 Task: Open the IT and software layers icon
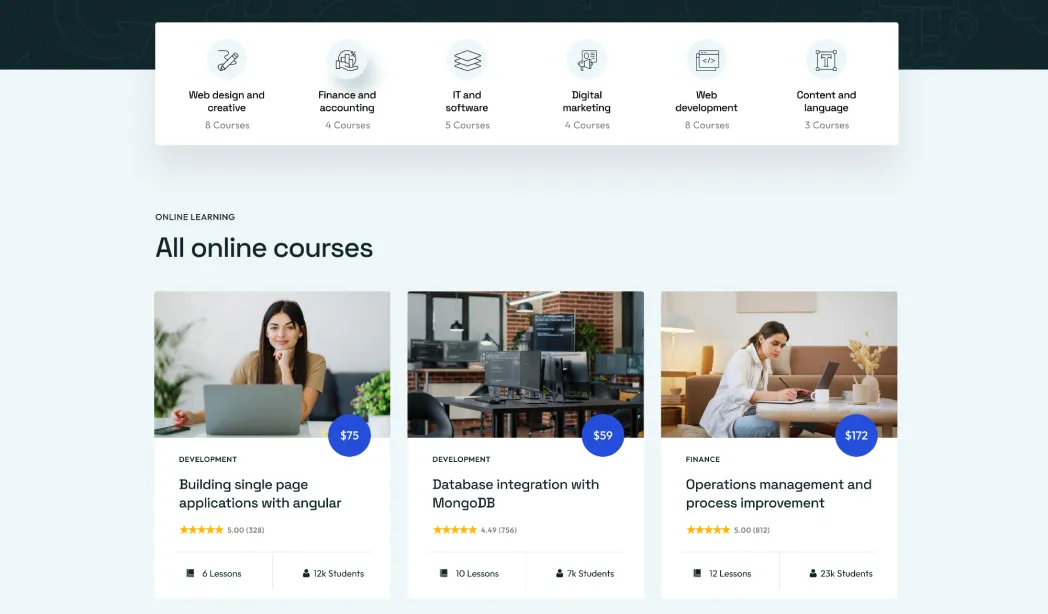467,60
